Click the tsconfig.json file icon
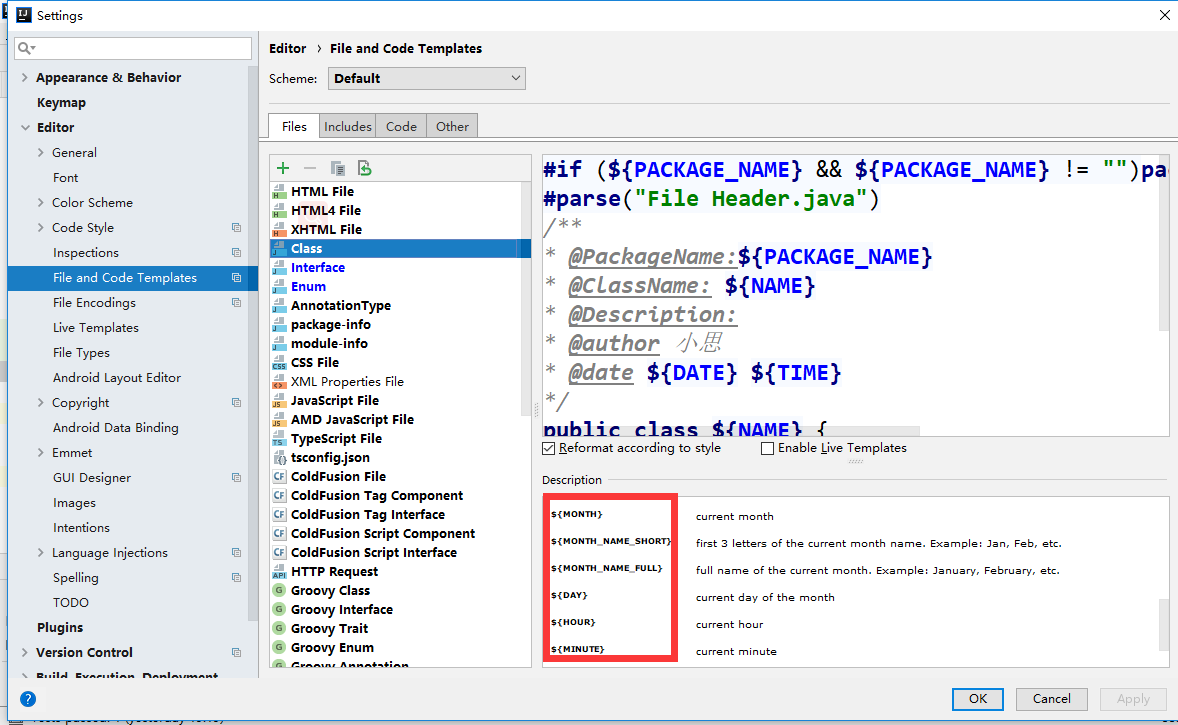 pyautogui.click(x=279, y=458)
